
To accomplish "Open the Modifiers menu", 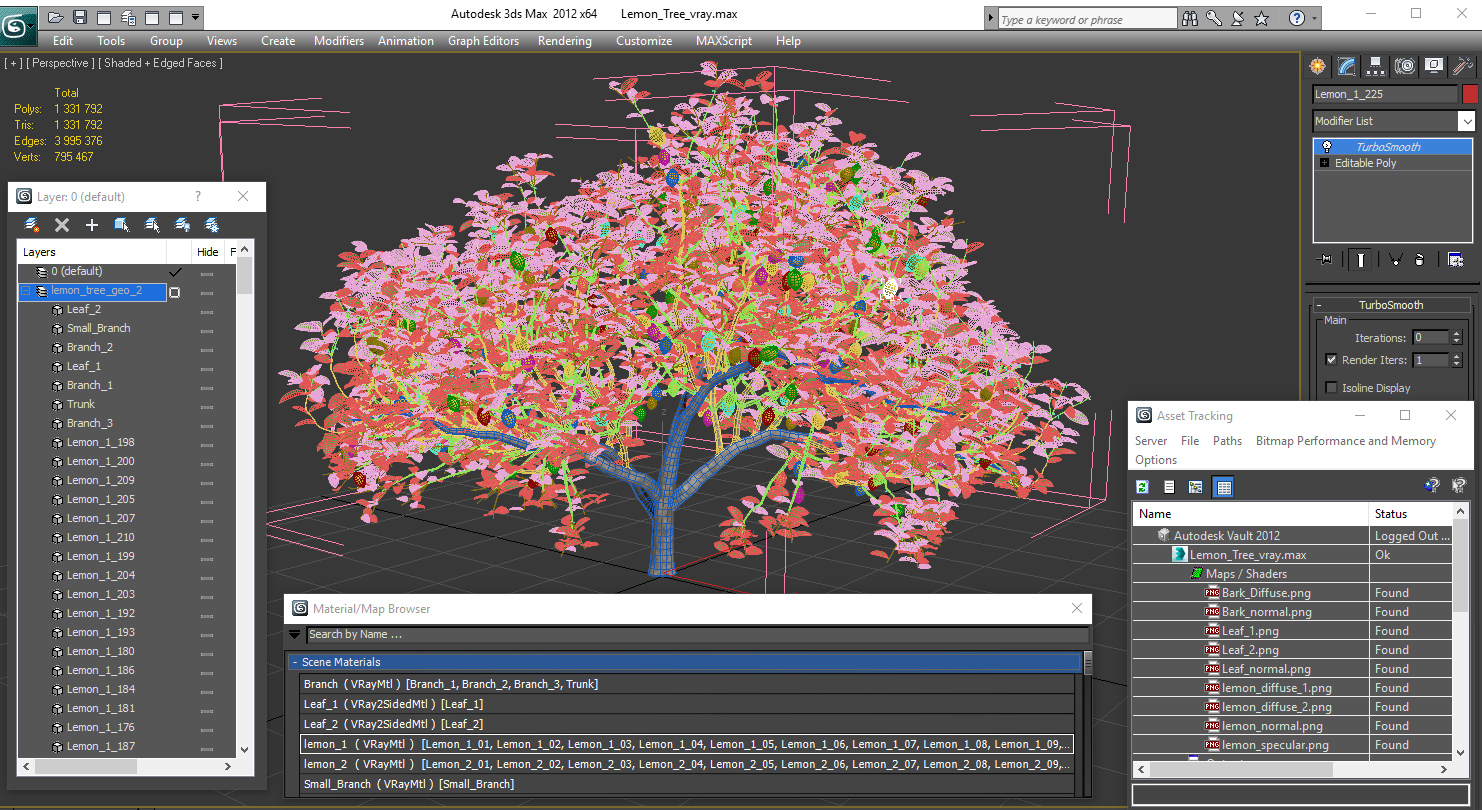I will tap(339, 41).
